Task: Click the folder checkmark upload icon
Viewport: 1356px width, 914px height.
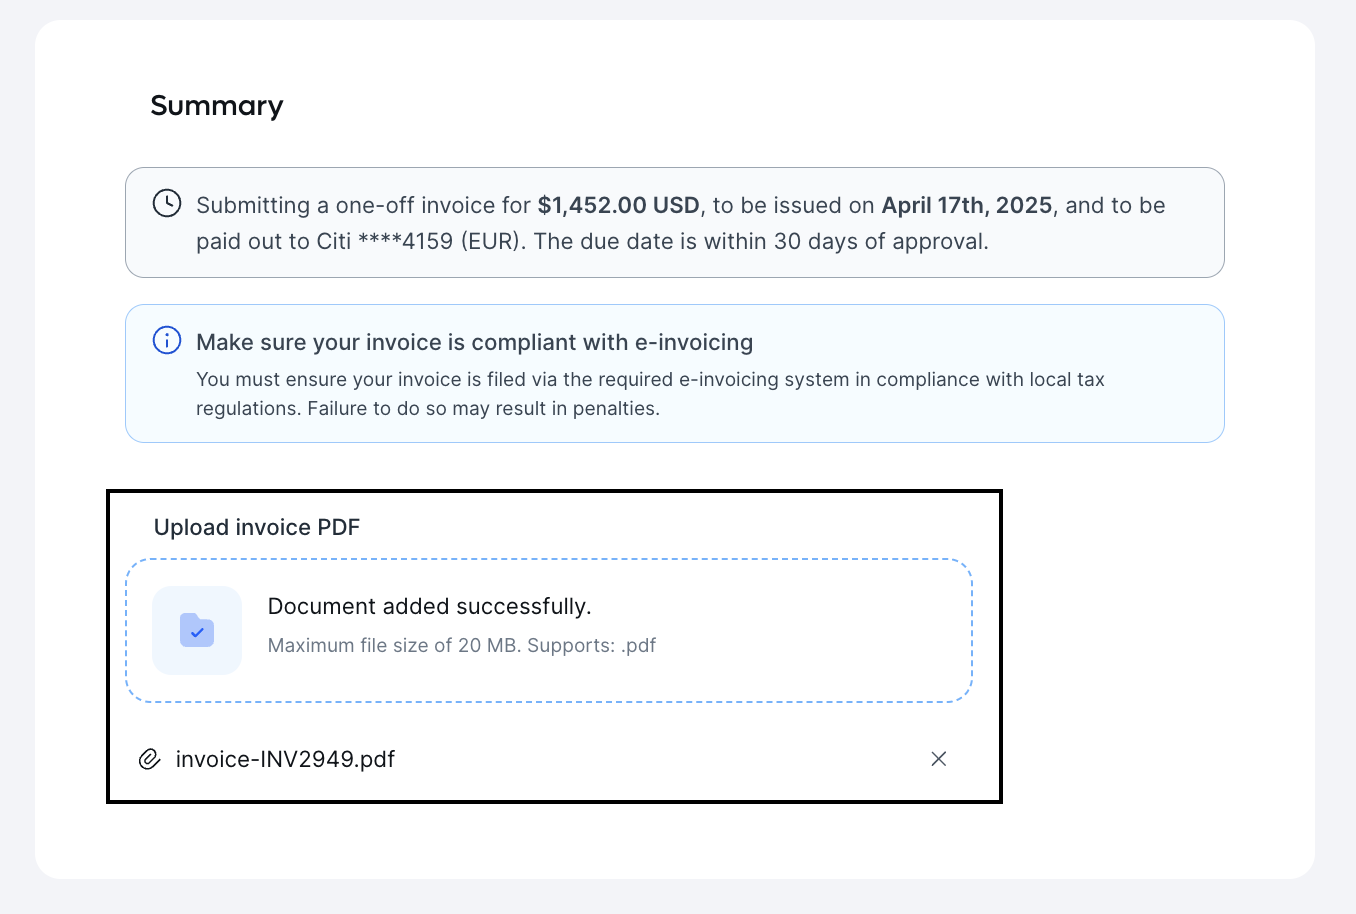Action: [197, 630]
